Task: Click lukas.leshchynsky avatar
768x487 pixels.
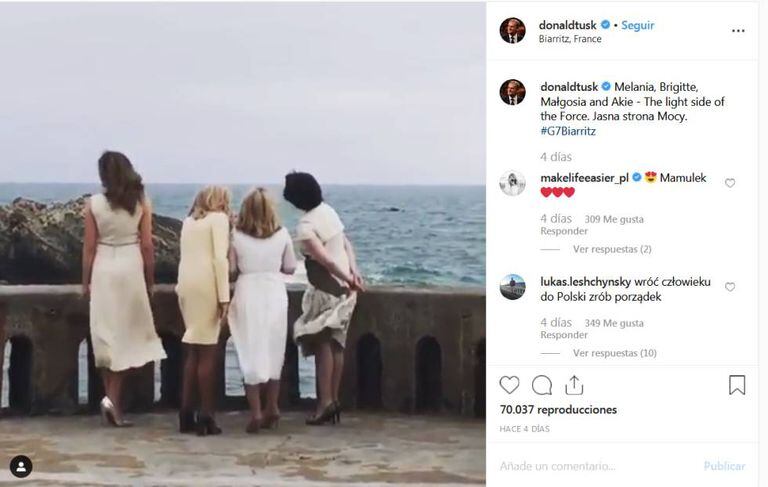Action: [x=512, y=287]
